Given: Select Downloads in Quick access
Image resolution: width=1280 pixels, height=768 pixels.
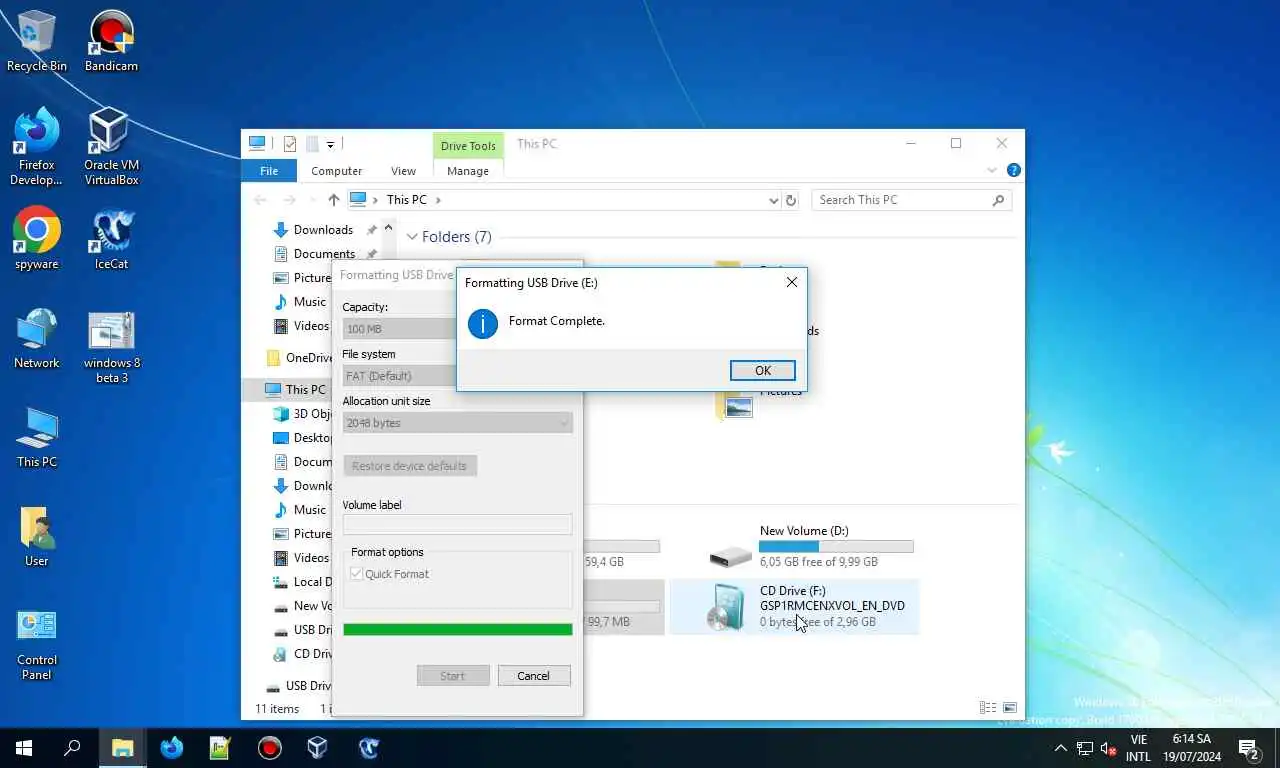Looking at the screenshot, I should 323,230.
